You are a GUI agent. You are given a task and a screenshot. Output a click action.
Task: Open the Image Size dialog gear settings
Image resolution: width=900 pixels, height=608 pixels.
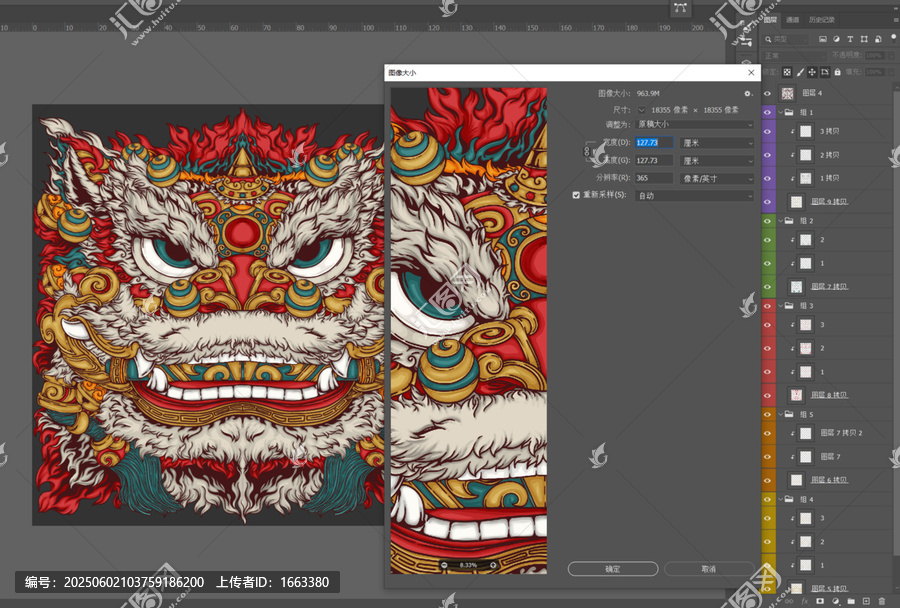point(747,94)
